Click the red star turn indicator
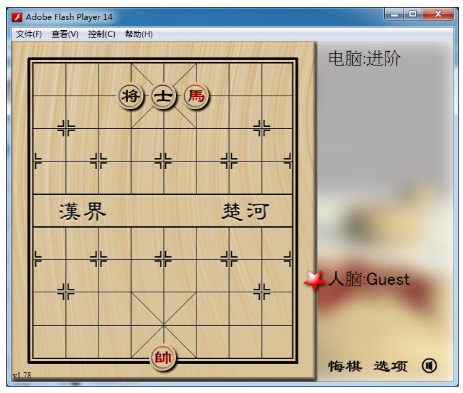 (314, 280)
